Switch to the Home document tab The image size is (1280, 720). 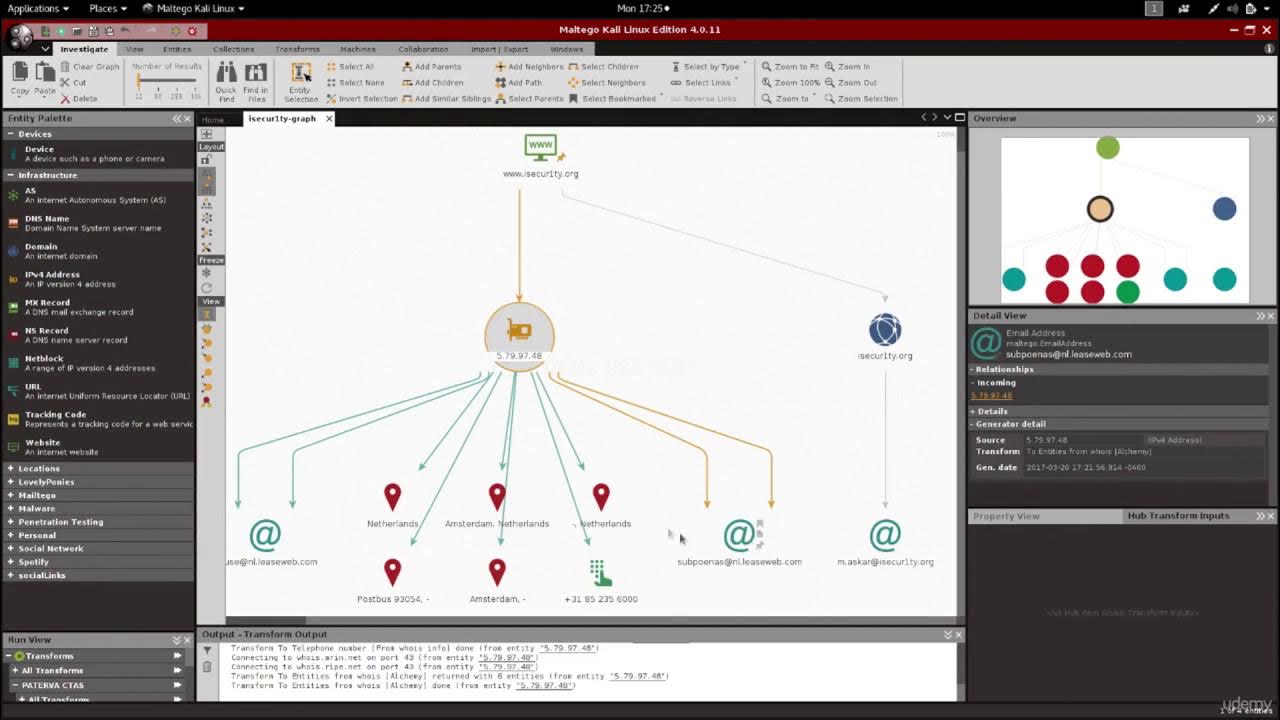(213, 120)
